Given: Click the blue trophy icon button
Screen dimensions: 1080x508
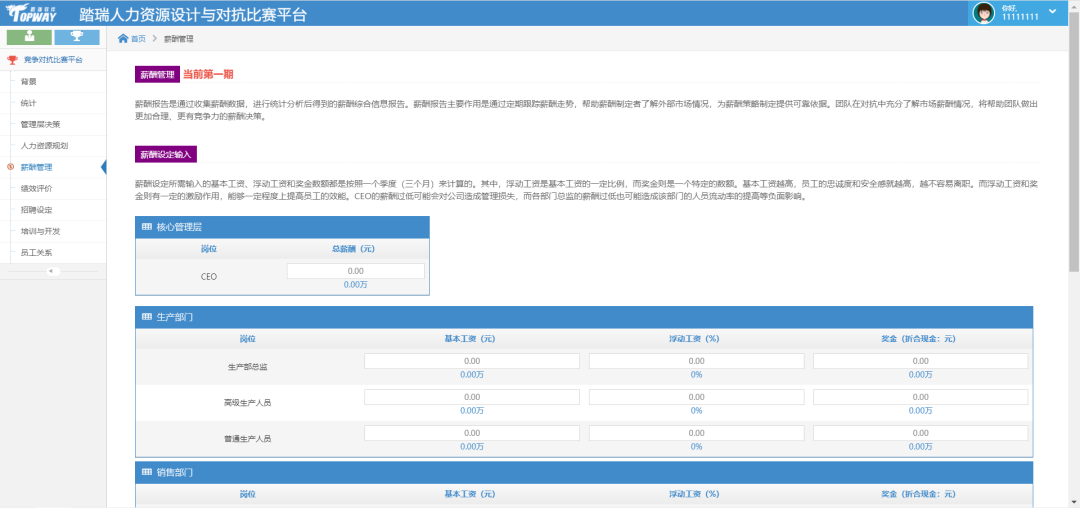Looking at the screenshot, I should point(76,37).
